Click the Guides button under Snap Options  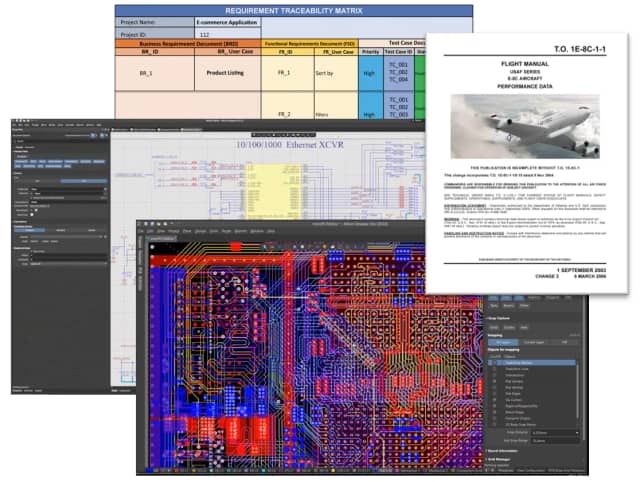(509, 328)
